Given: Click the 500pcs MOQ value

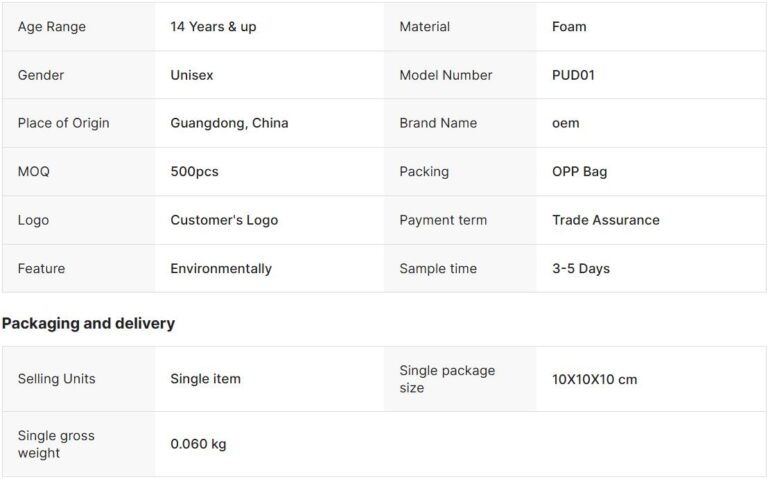Looking at the screenshot, I should [x=194, y=171].
